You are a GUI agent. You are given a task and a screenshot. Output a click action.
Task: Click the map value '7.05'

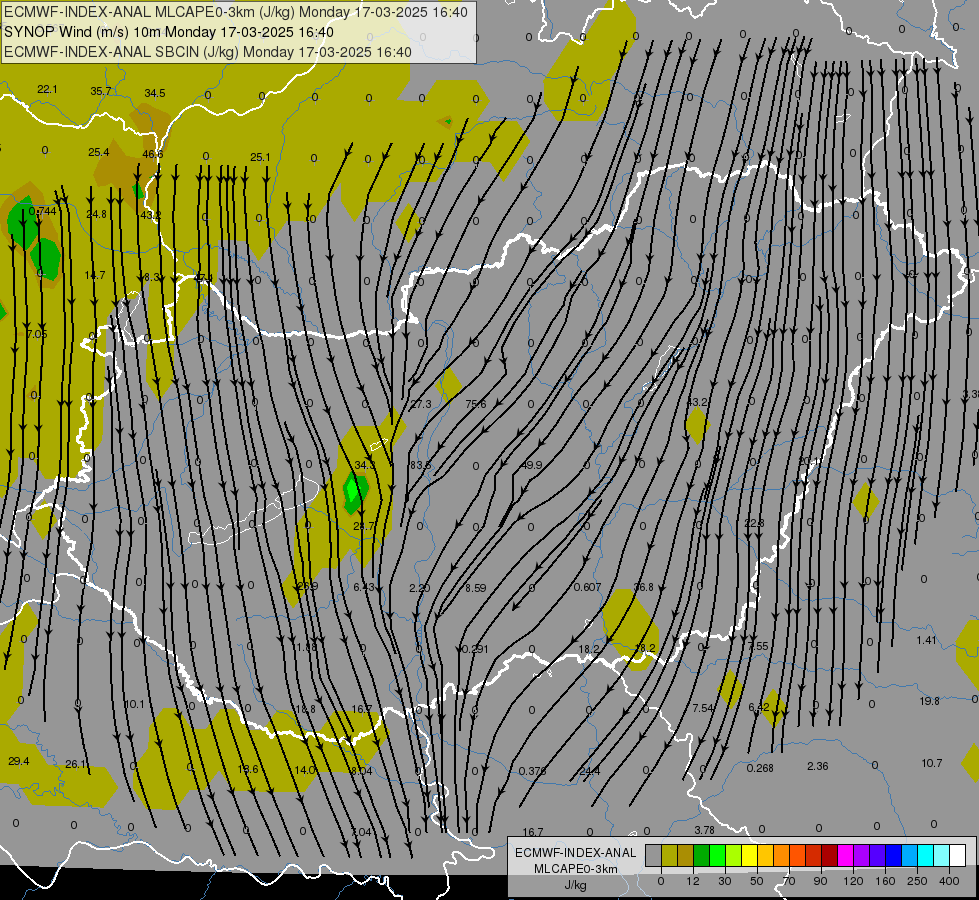pyautogui.click(x=37, y=334)
